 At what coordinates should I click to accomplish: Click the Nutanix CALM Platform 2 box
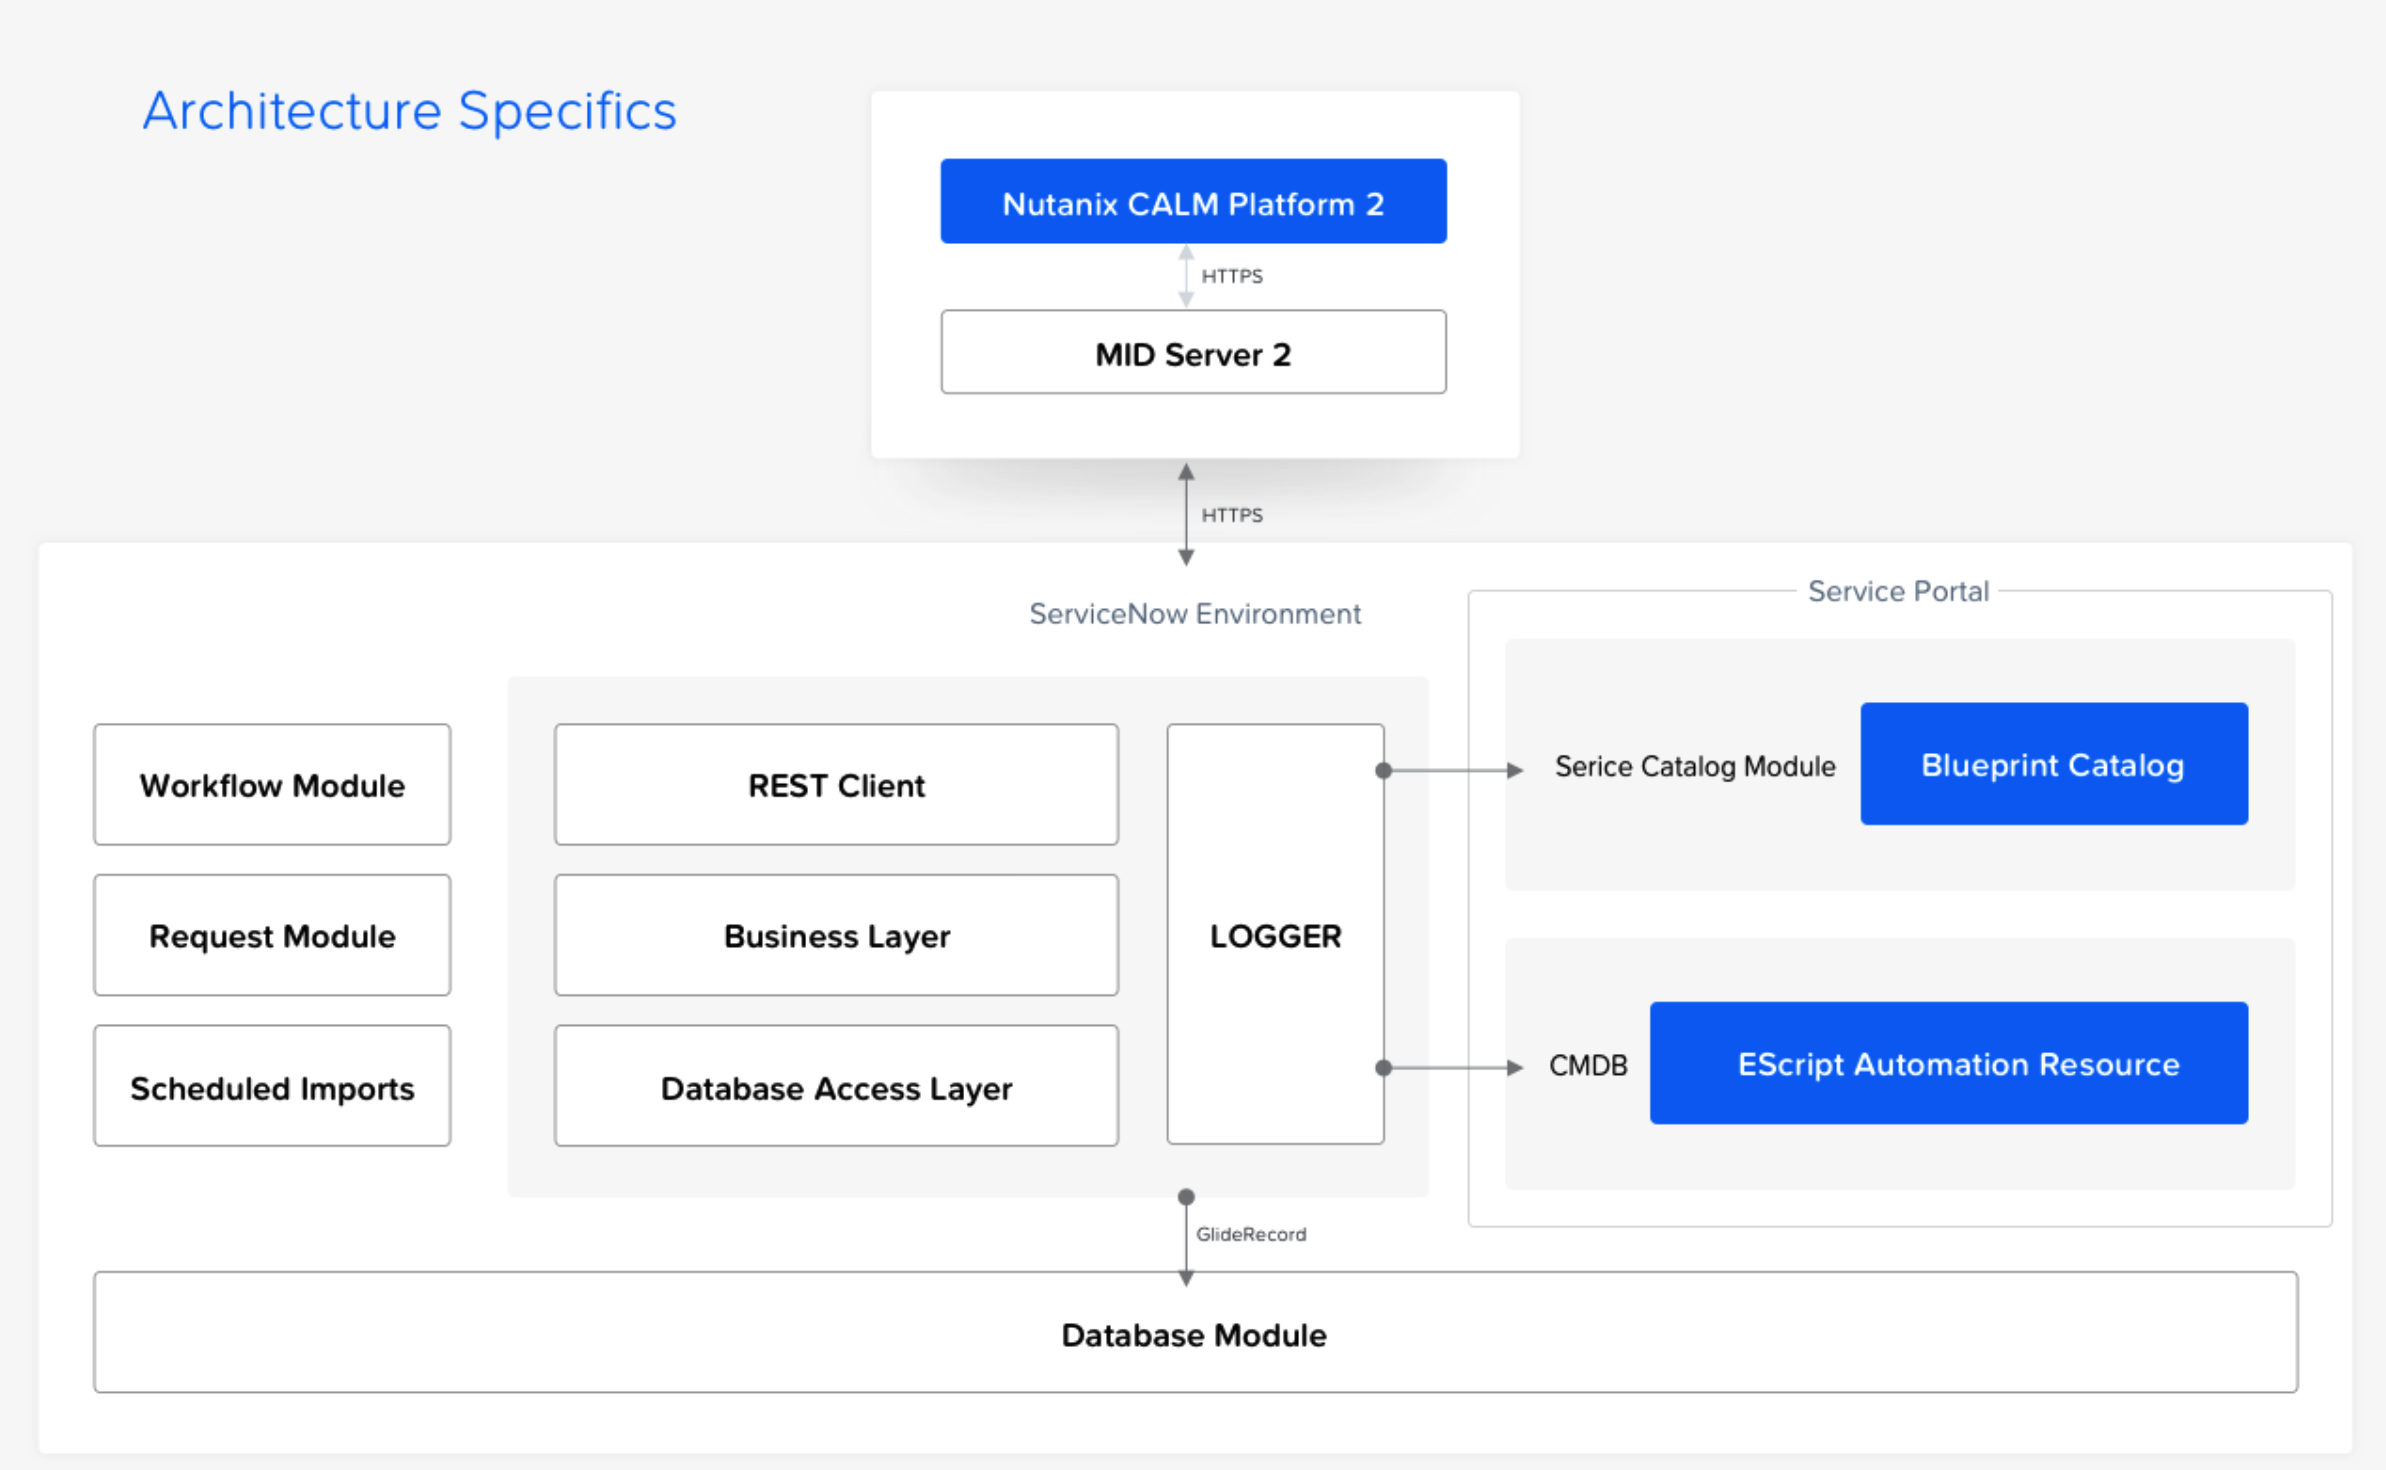click(1193, 201)
